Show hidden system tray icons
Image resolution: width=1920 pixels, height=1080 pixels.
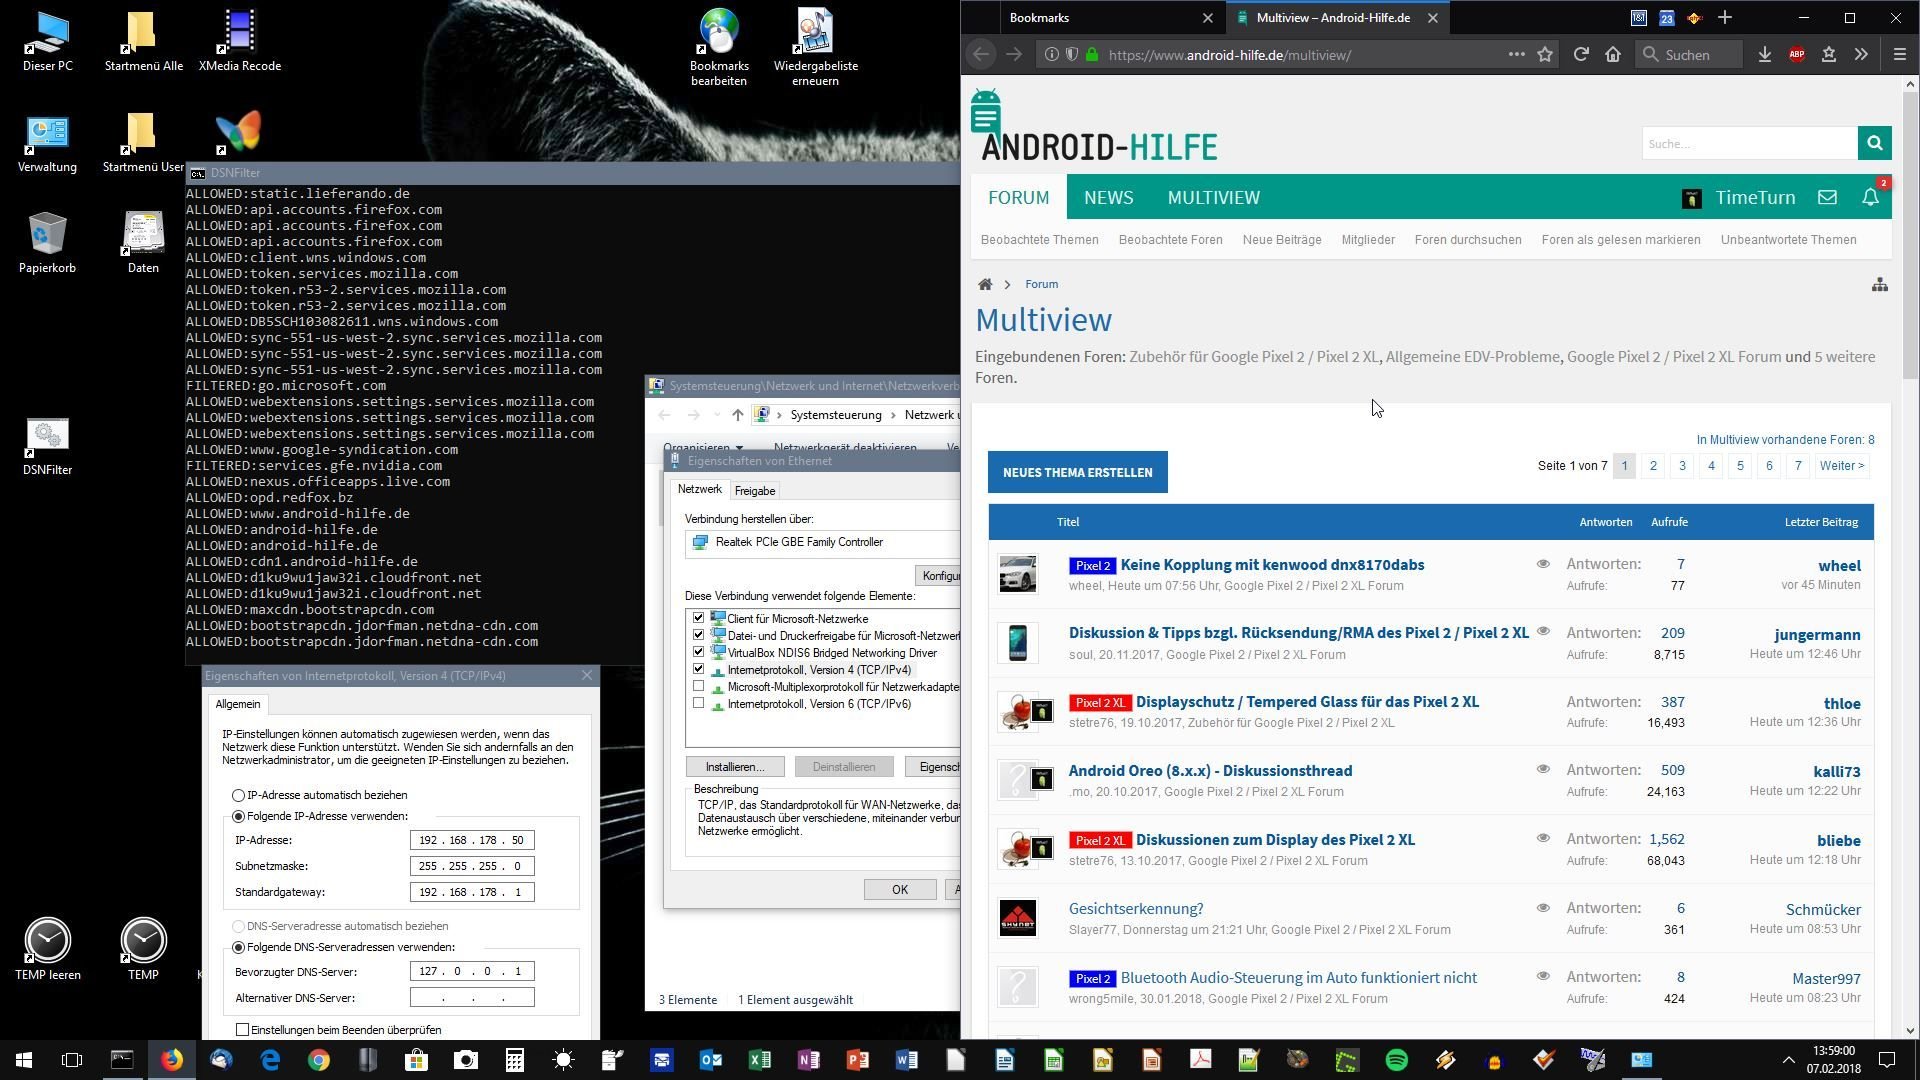pos(1788,1060)
